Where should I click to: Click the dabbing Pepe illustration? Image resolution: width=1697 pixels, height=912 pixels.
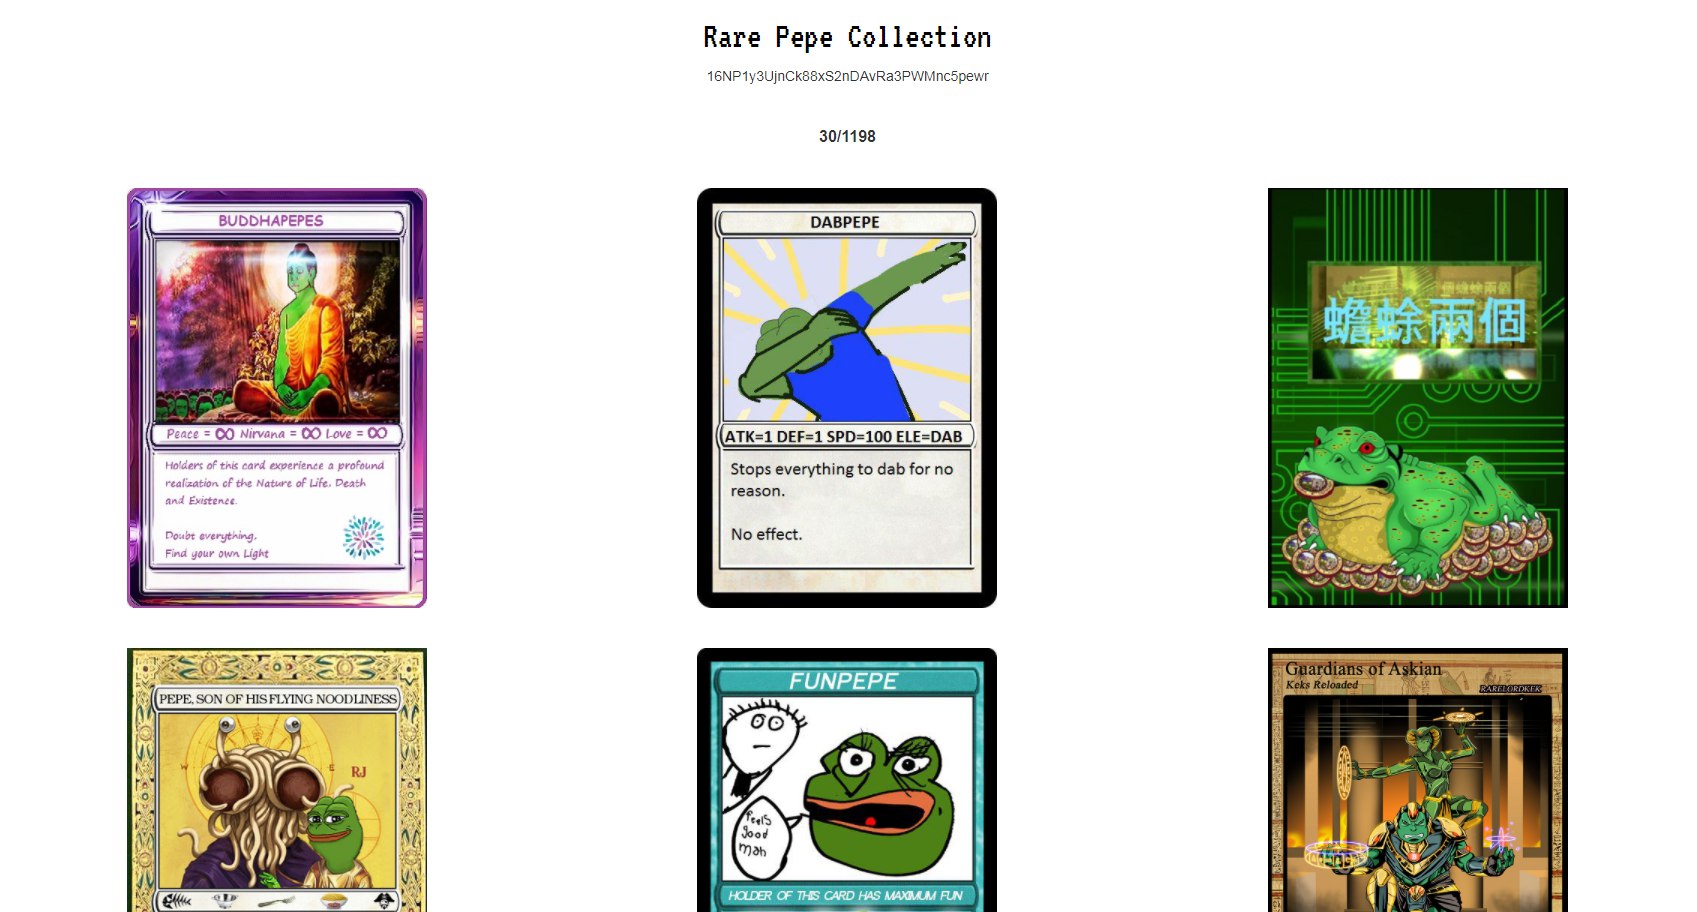pos(847,330)
